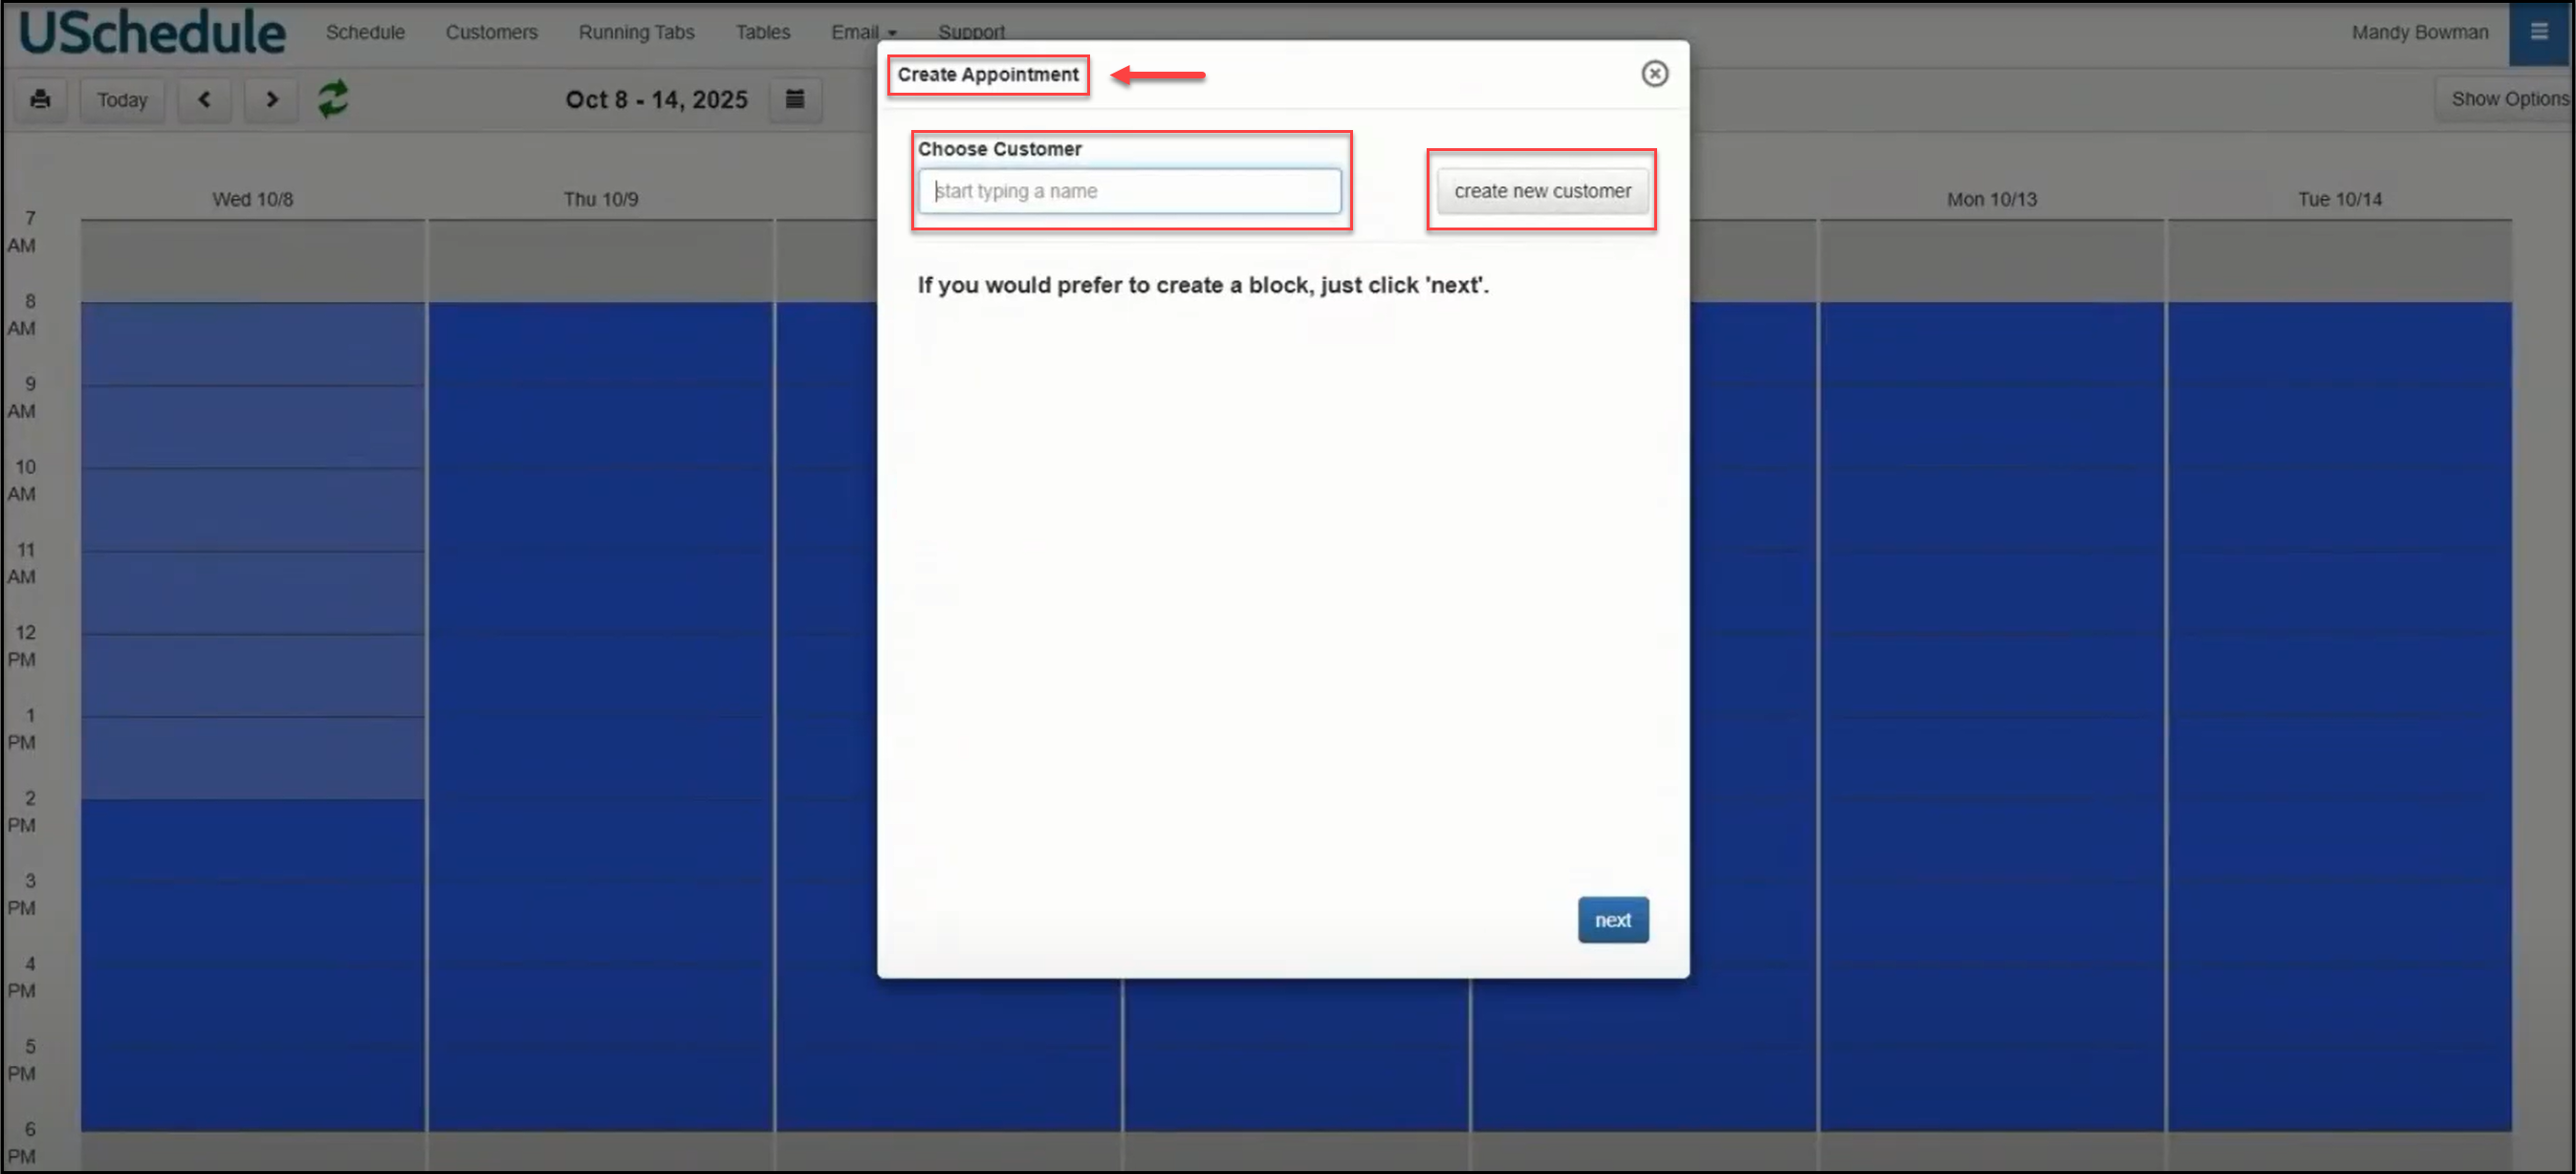Close the Create Appointment dialog
Image resolution: width=2576 pixels, height=1174 pixels.
point(1654,73)
